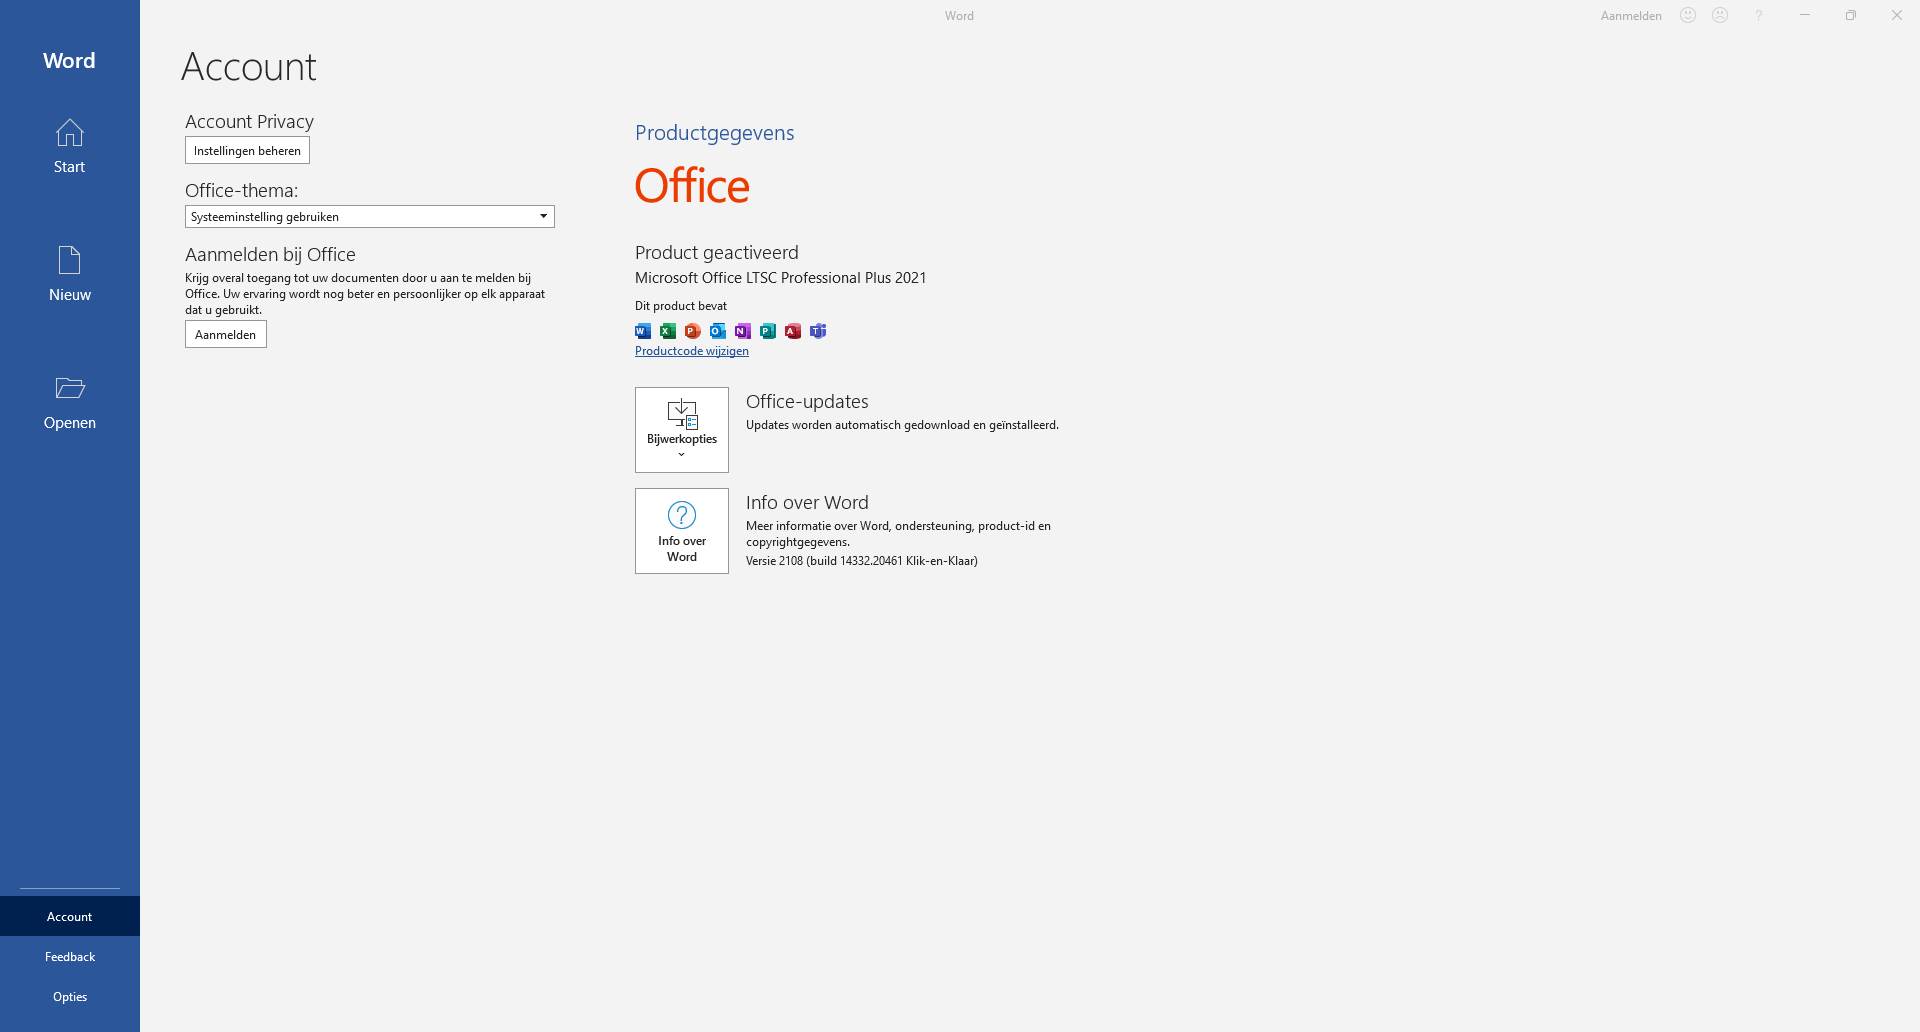Open the Productcode wijzigen link
The image size is (1920, 1032).
[x=692, y=351]
